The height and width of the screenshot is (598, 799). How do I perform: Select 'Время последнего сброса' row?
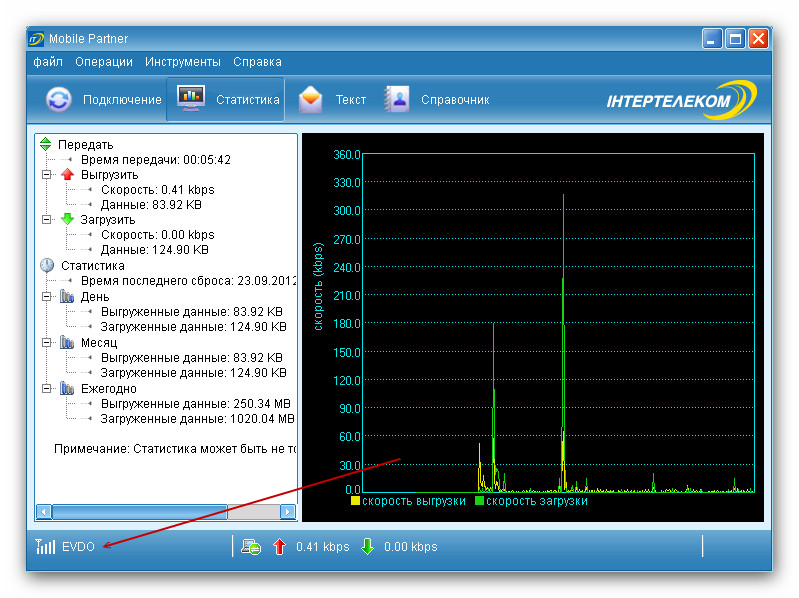(189, 281)
